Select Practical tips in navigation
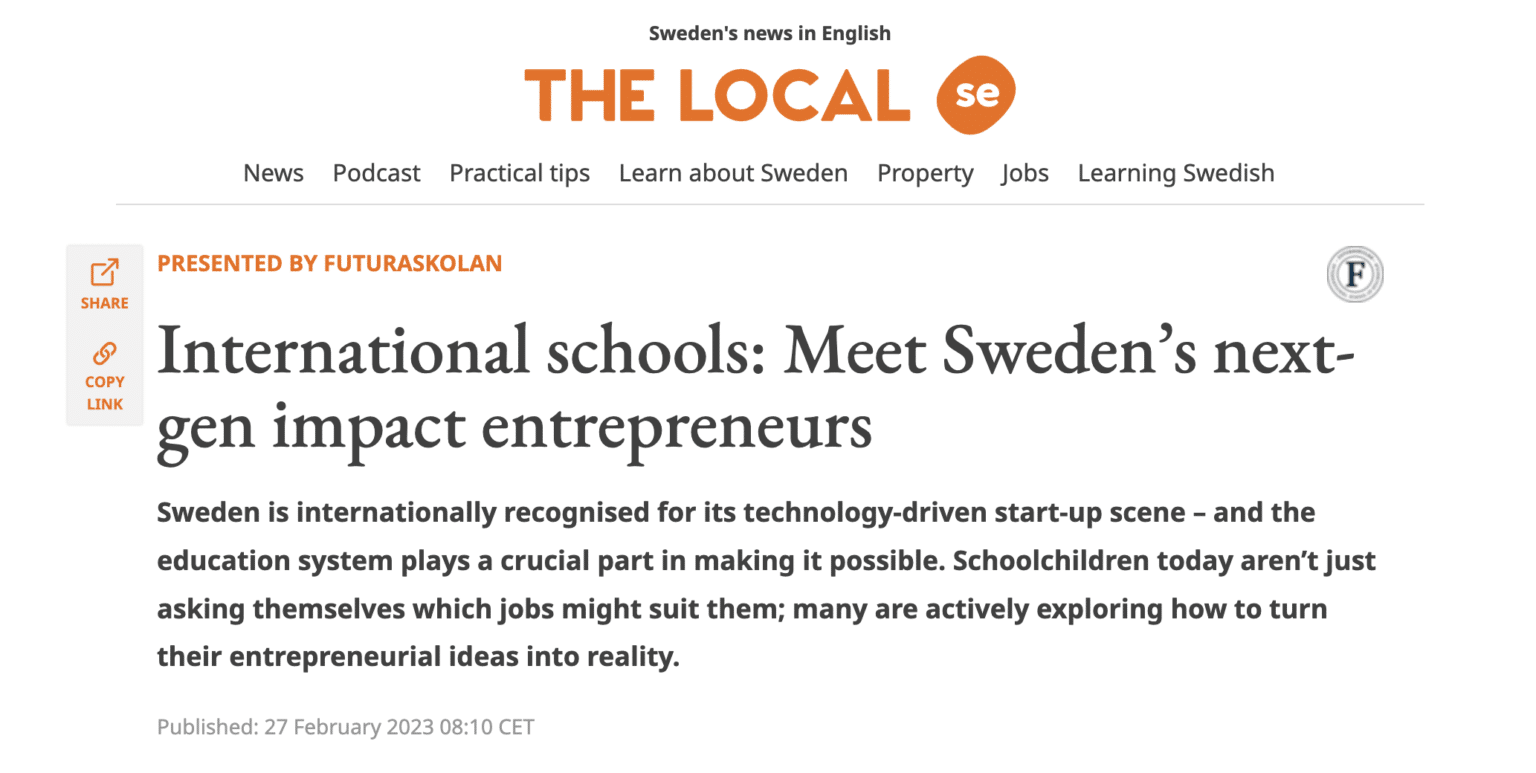Image resolution: width=1536 pixels, height=773 pixels. point(519,173)
